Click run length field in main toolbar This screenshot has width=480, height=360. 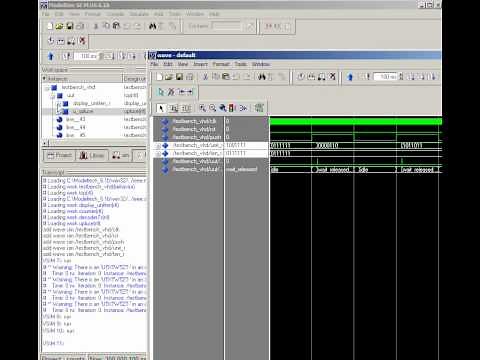point(86,56)
